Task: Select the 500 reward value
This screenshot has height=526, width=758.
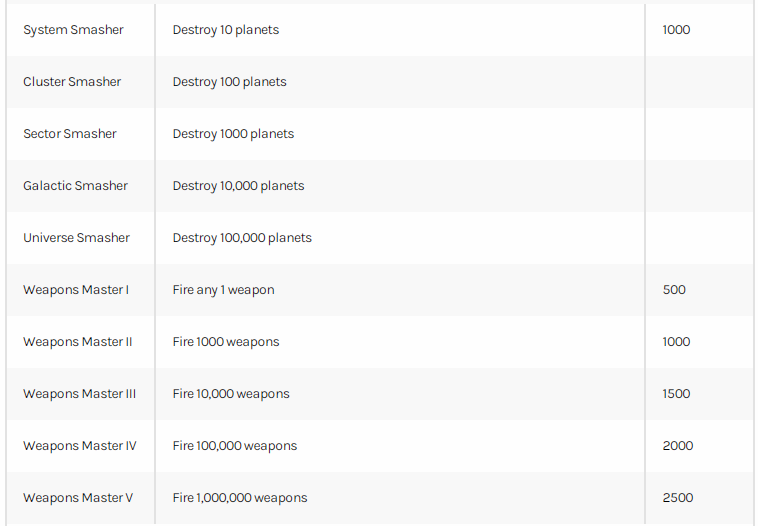Action: (674, 290)
